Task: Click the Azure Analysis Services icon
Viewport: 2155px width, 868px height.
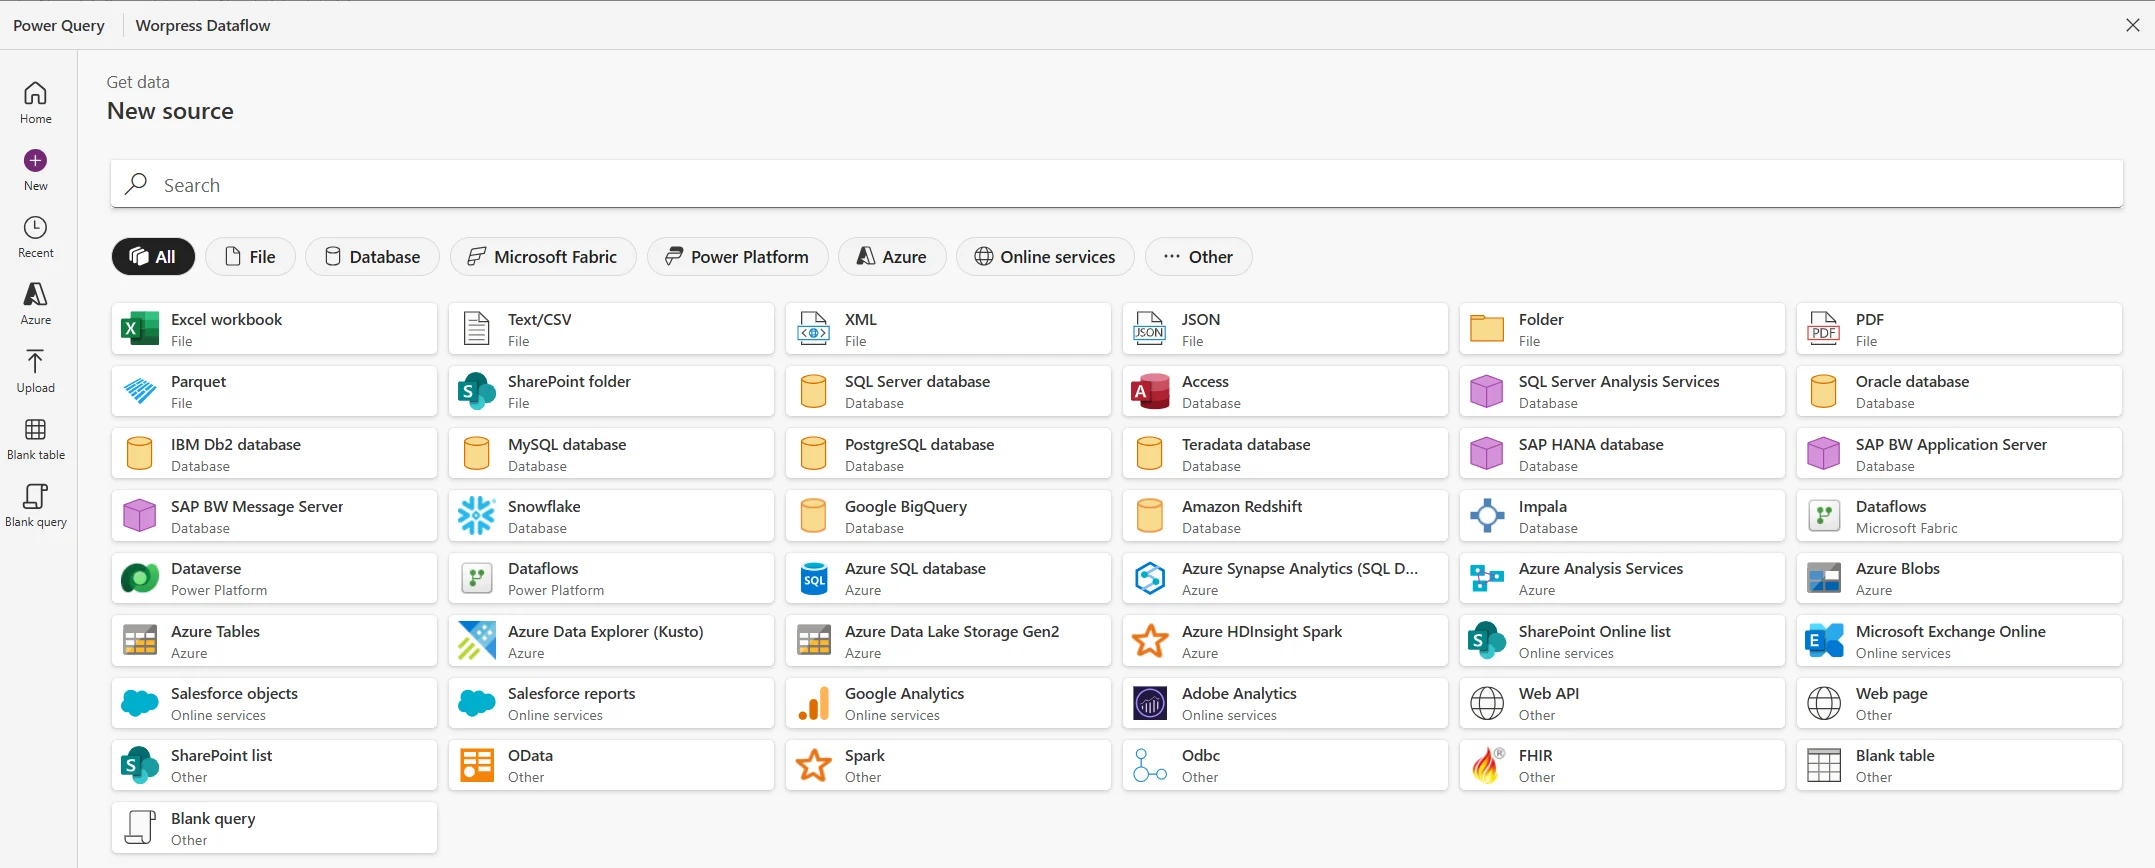Action: (x=1487, y=578)
